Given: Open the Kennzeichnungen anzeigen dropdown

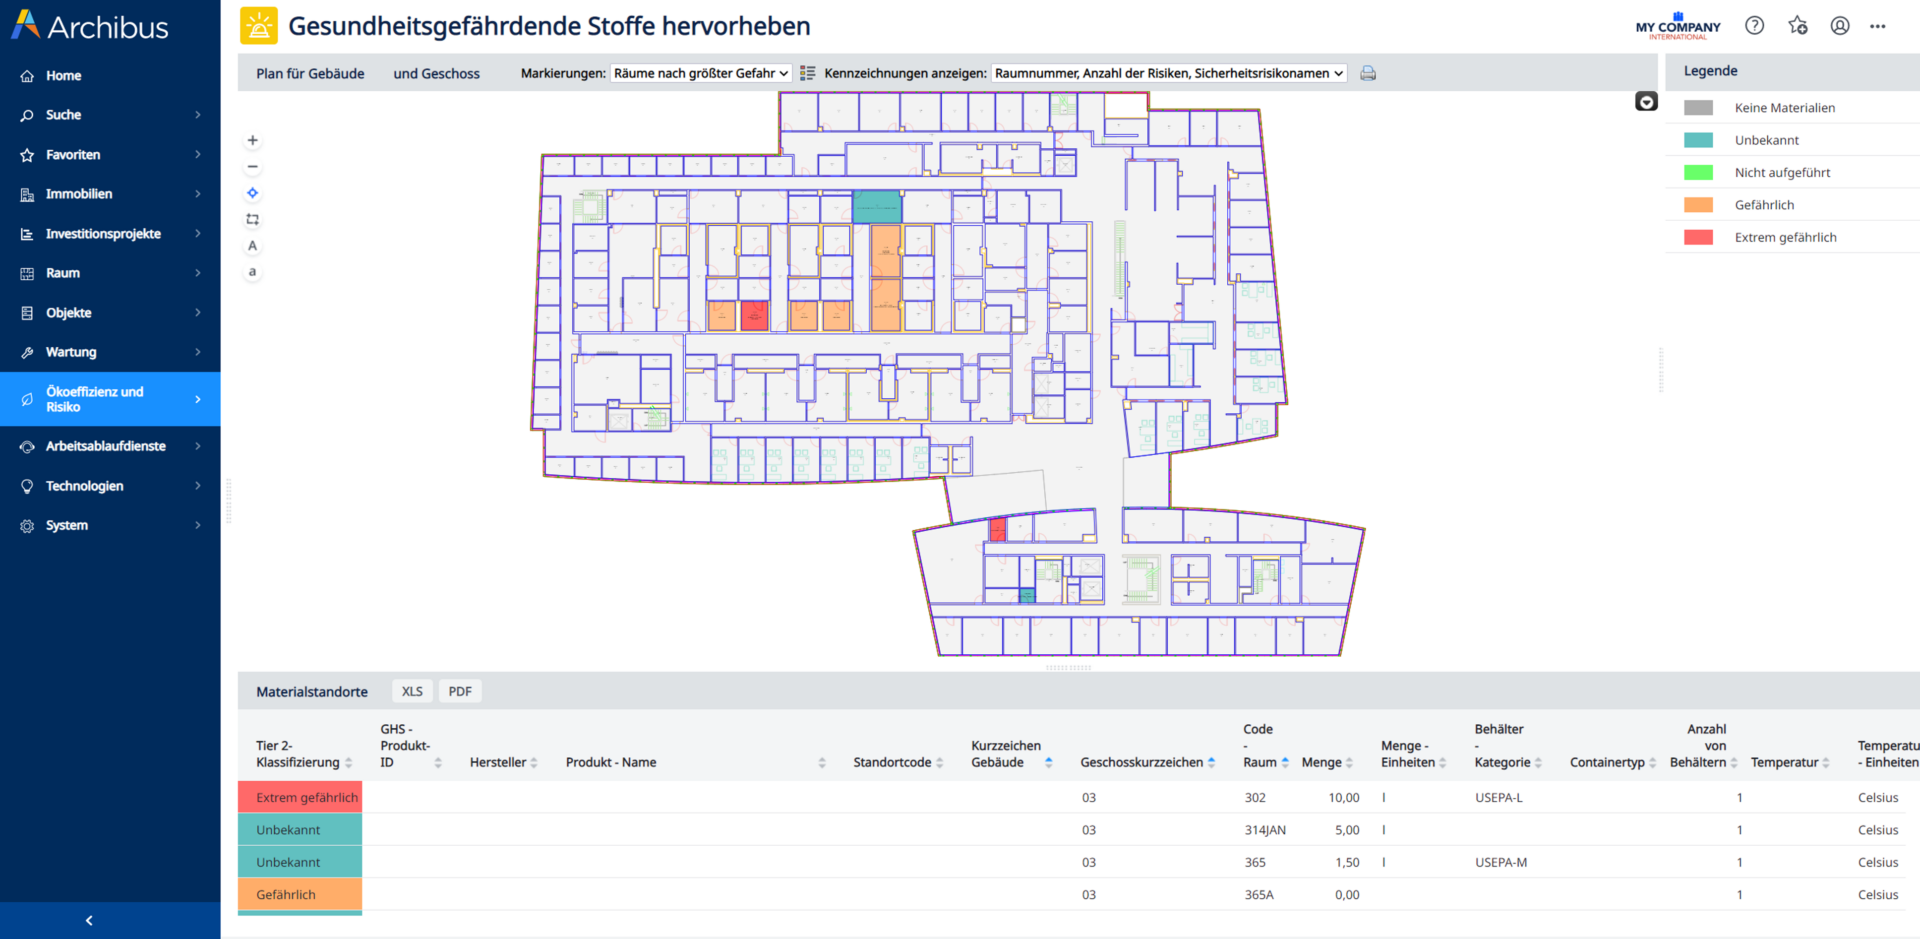Looking at the screenshot, I should click(1169, 73).
